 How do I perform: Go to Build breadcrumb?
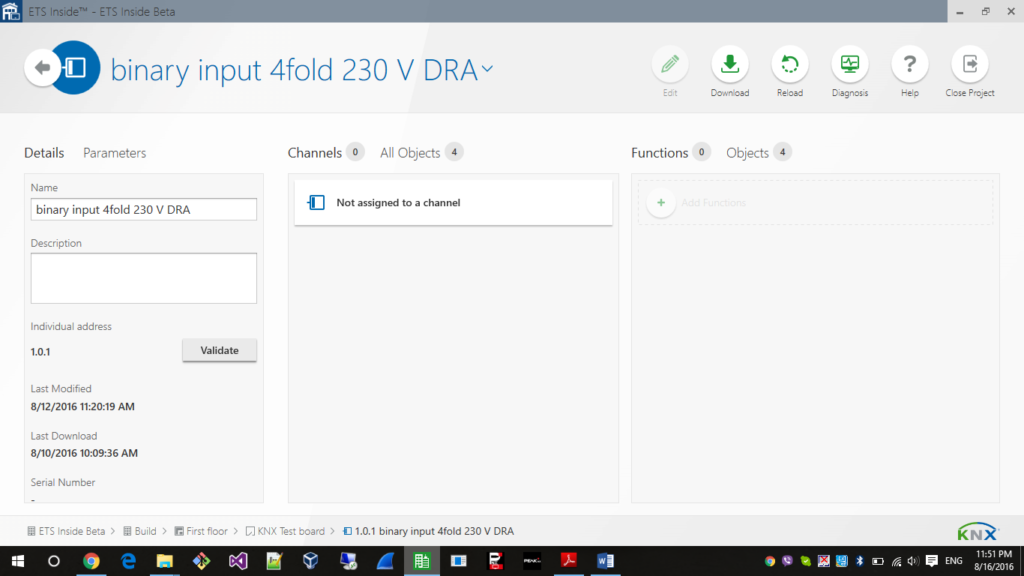pyautogui.click(x=140, y=531)
